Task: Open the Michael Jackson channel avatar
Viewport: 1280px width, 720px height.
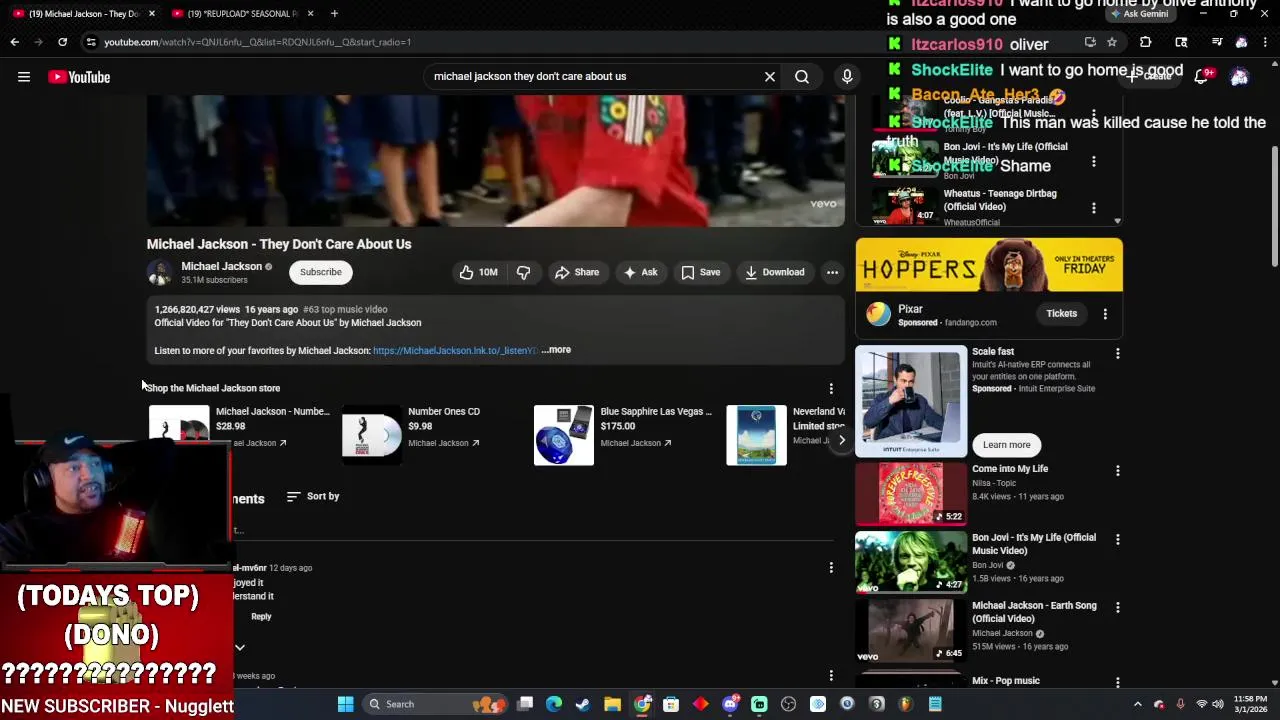Action: [159, 272]
